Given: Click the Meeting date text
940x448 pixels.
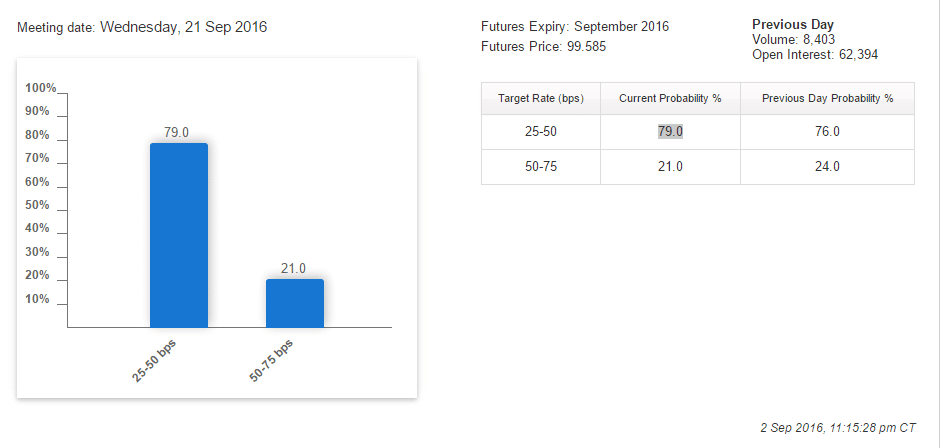Looking at the screenshot, I should [x=143, y=27].
